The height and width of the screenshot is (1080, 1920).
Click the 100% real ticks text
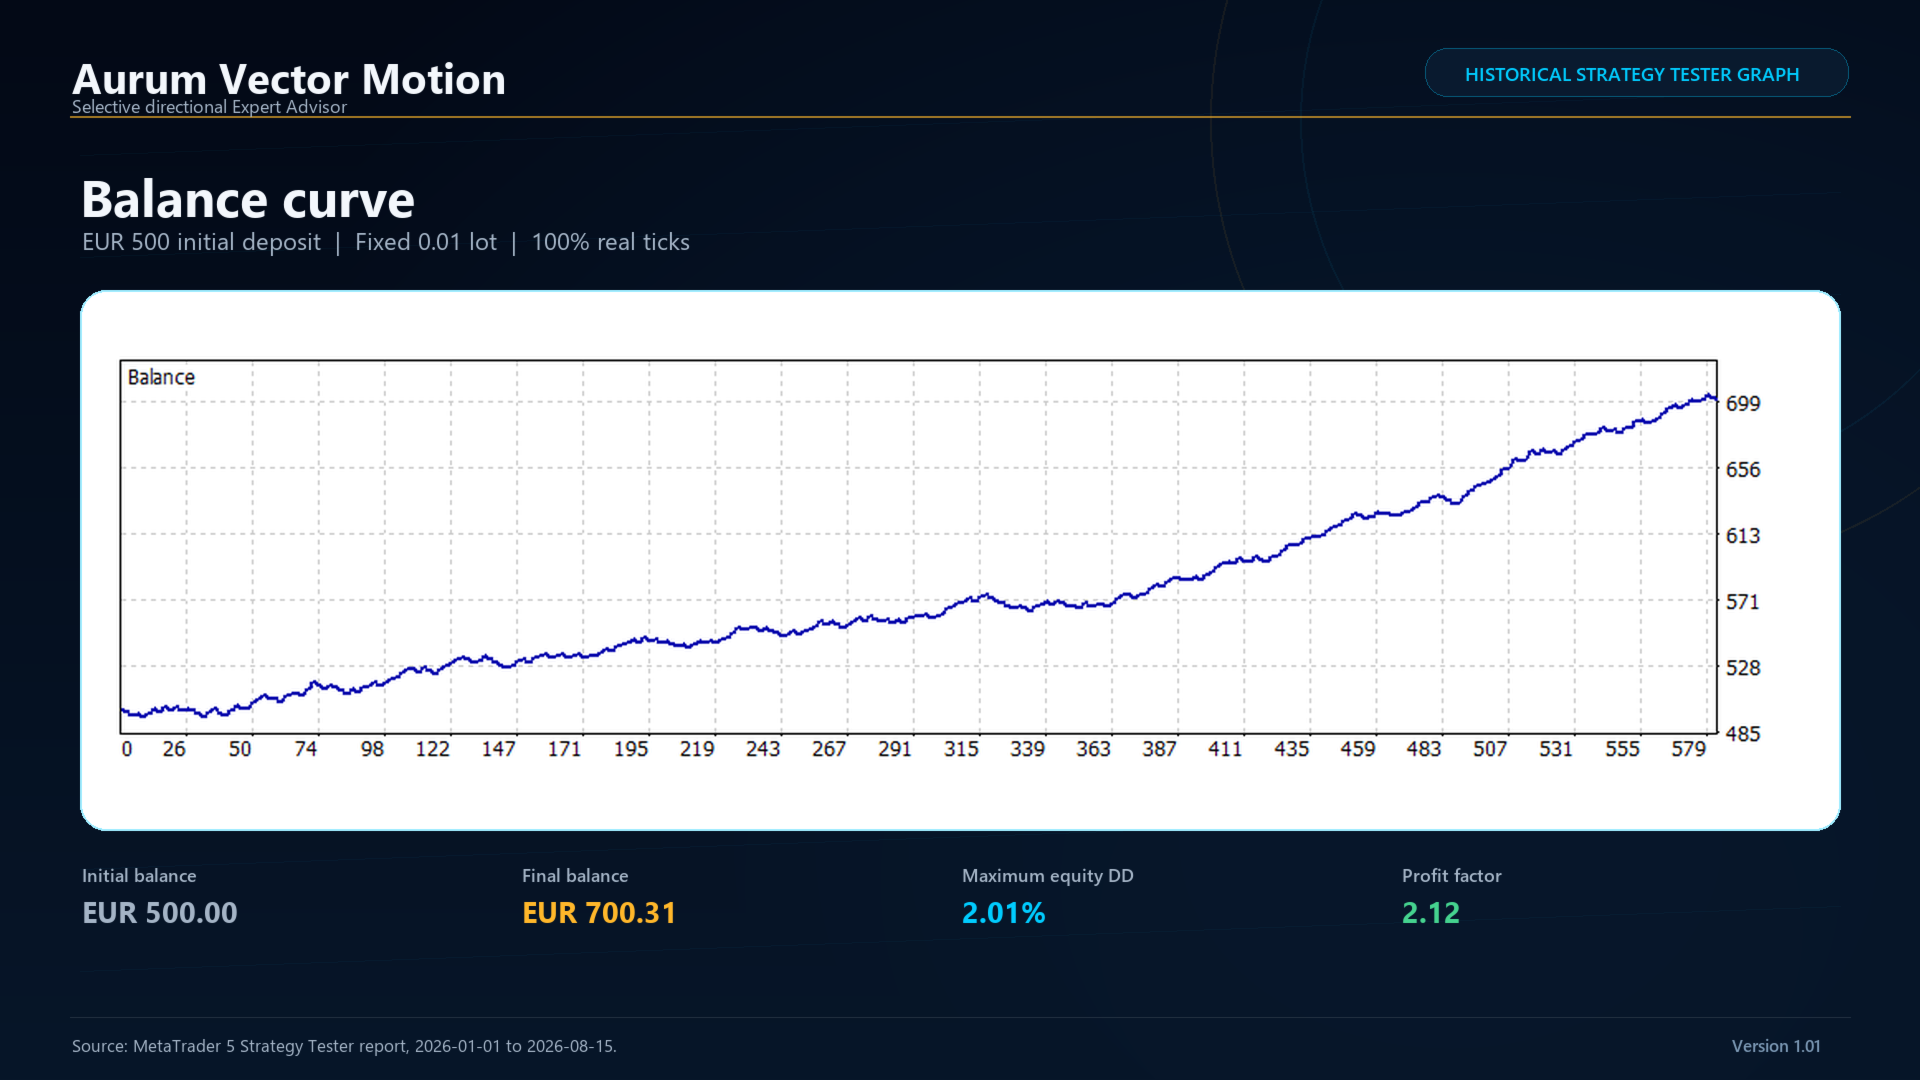click(x=610, y=242)
